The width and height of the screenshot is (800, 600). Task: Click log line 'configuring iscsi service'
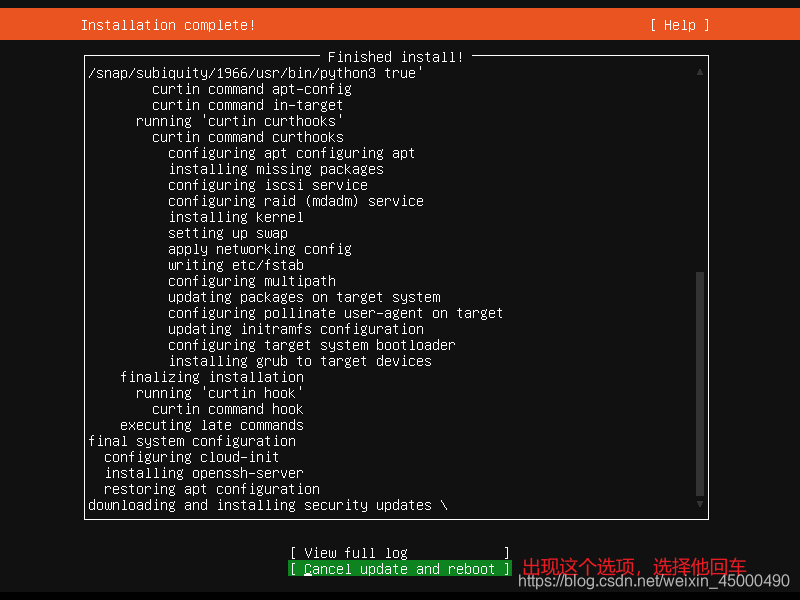(268, 185)
